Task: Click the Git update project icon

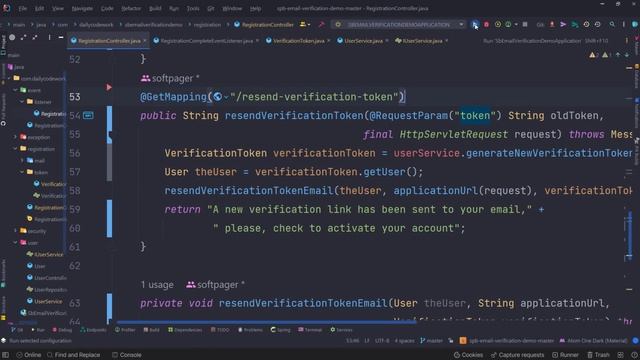Action: click(552, 24)
